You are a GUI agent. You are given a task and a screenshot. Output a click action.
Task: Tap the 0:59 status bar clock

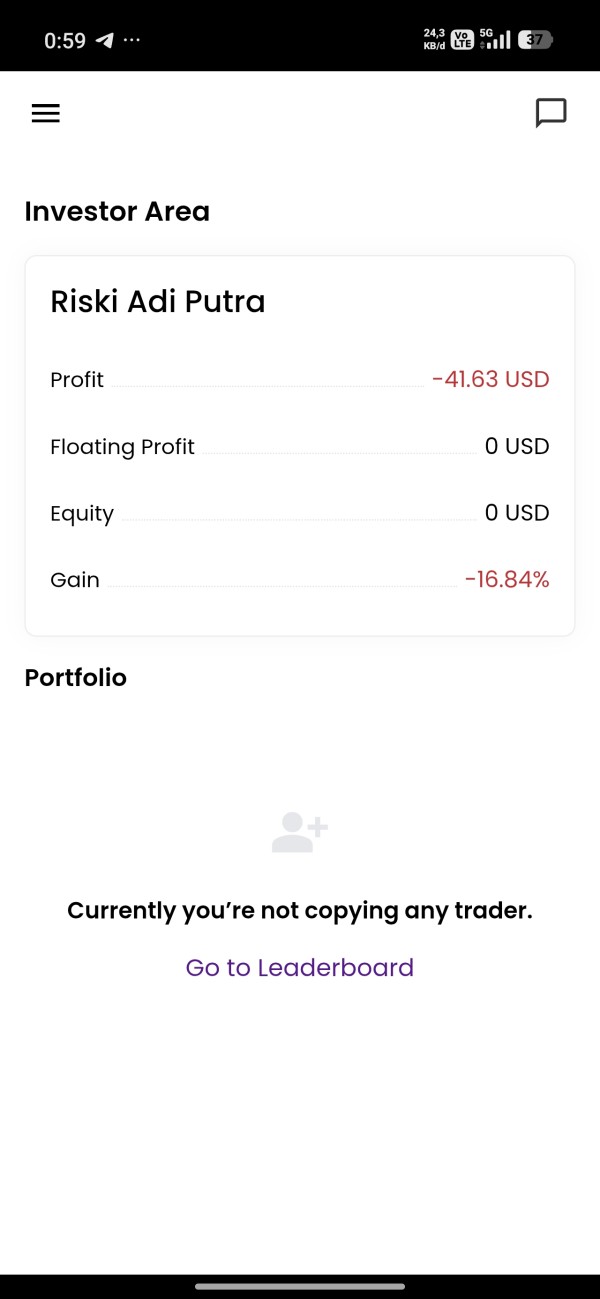pyautogui.click(x=65, y=41)
